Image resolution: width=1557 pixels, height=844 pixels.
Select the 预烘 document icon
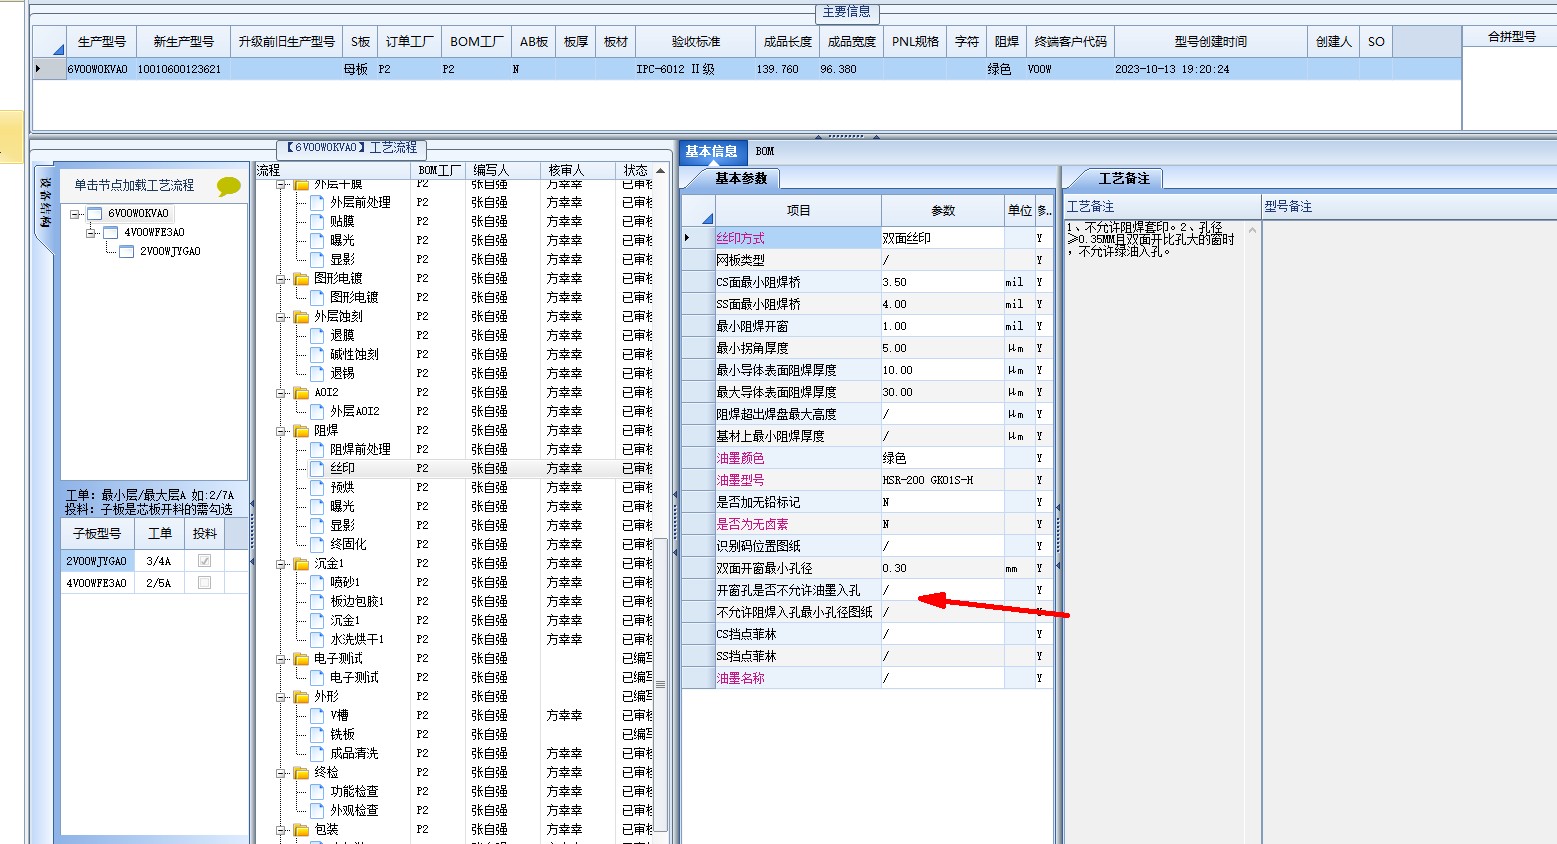pos(317,487)
